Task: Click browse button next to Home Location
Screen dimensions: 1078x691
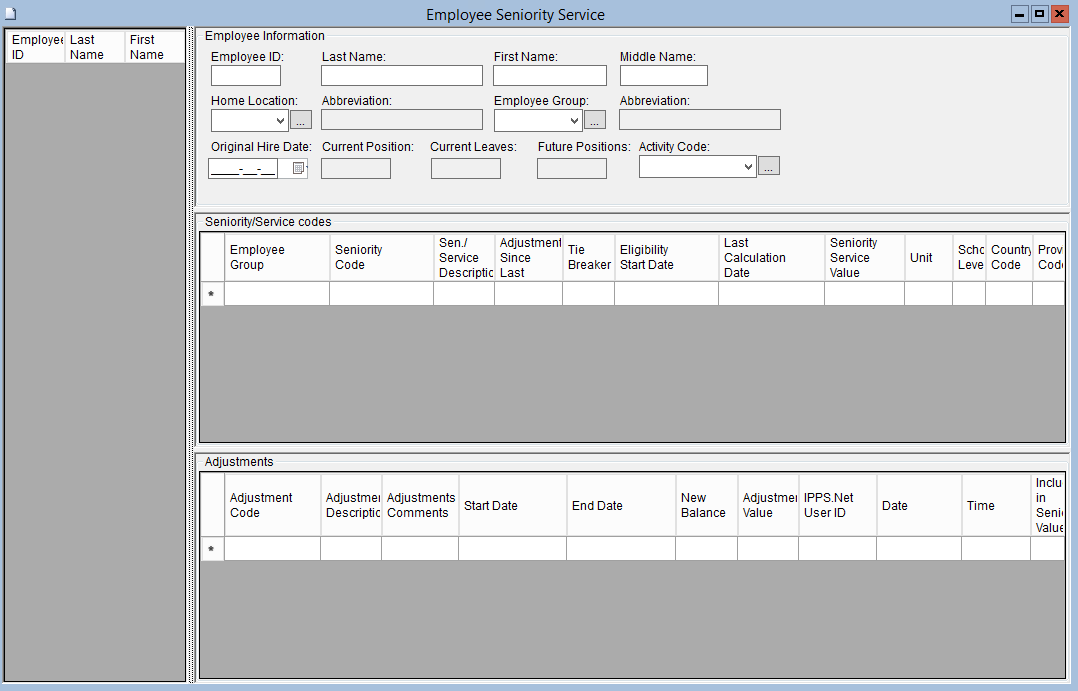Action: pyautogui.click(x=301, y=121)
